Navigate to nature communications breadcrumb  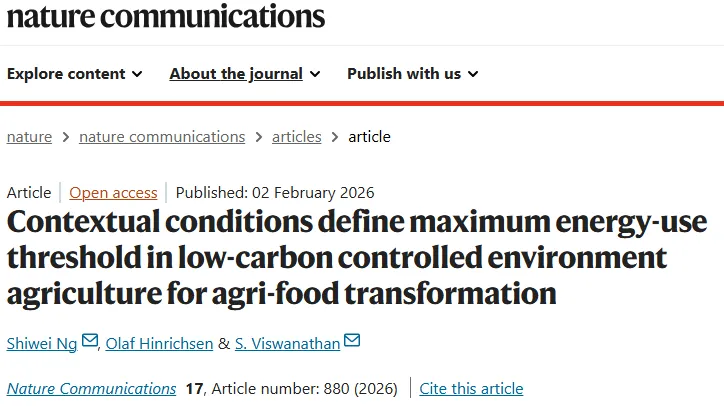162,137
